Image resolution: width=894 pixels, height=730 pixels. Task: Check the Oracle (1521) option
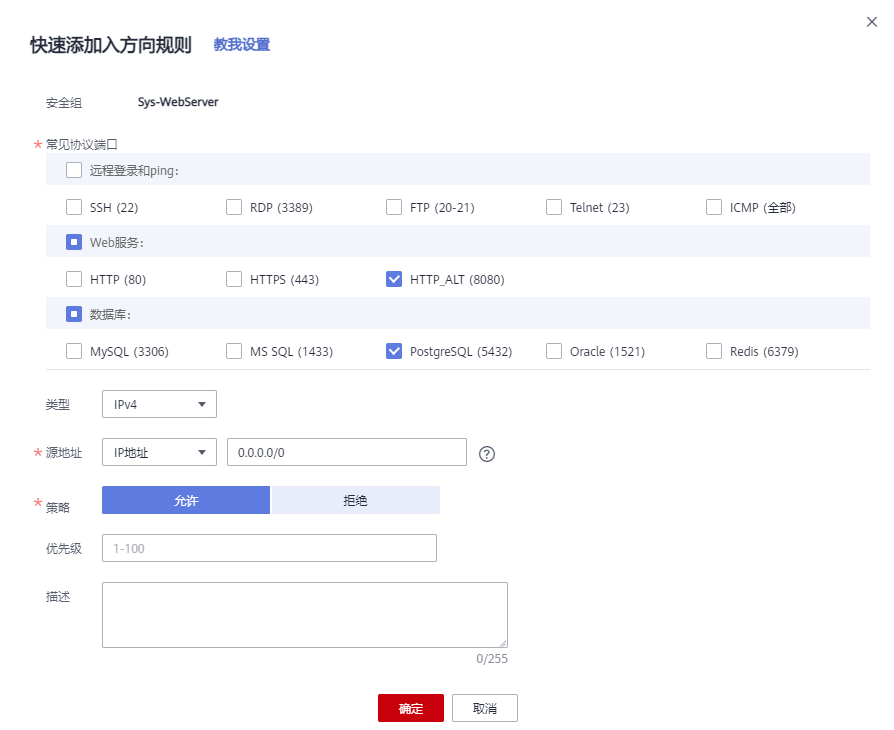[x=554, y=351]
